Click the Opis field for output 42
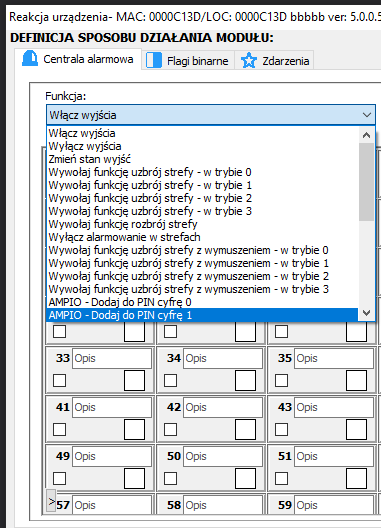 point(223,407)
